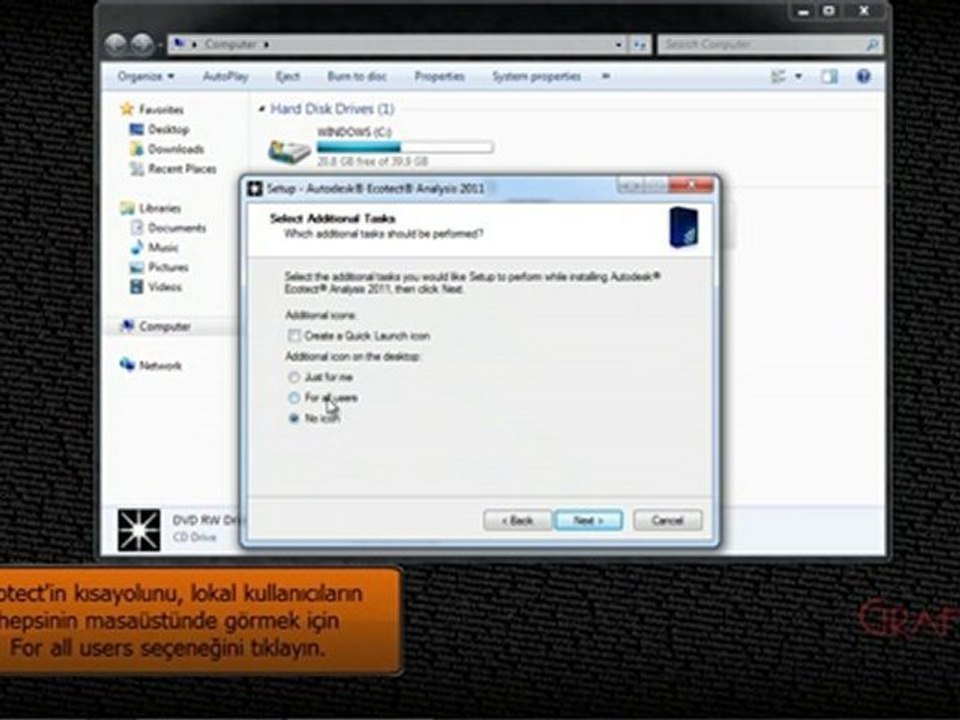Viewport: 960px width, 720px height.
Task: Click the address bar computer icon
Action: 180,43
